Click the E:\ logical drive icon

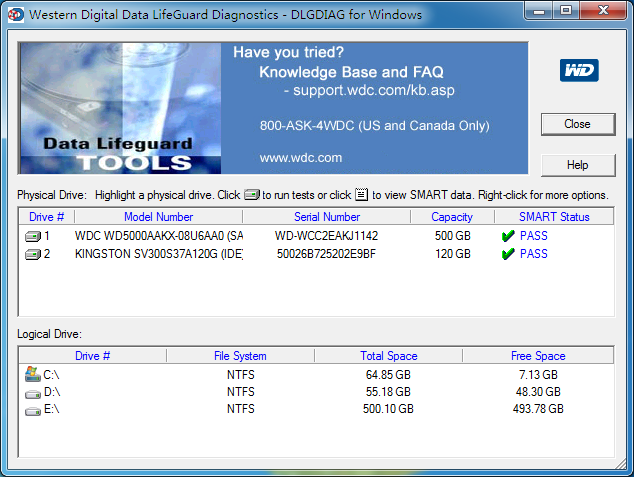(33, 411)
